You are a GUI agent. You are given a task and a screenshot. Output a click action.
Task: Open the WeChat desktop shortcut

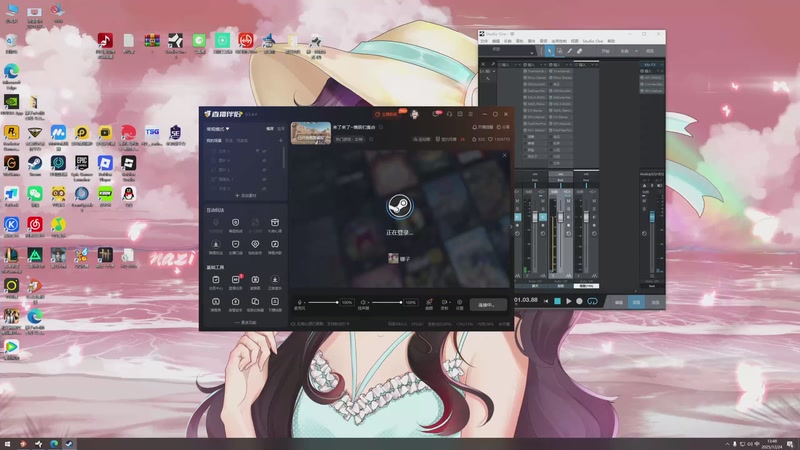pyautogui.click(x=35, y=194)
